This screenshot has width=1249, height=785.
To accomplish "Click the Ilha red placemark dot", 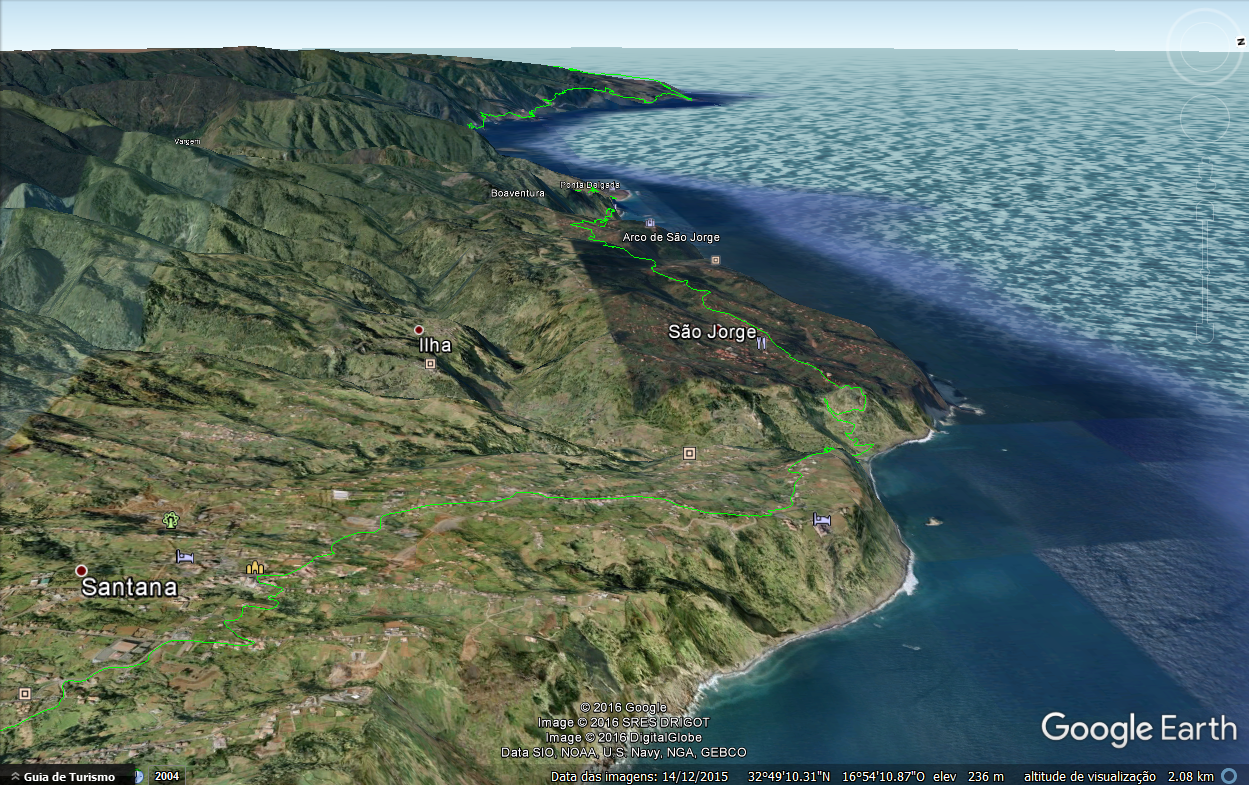I will click(x=419, y=330).
